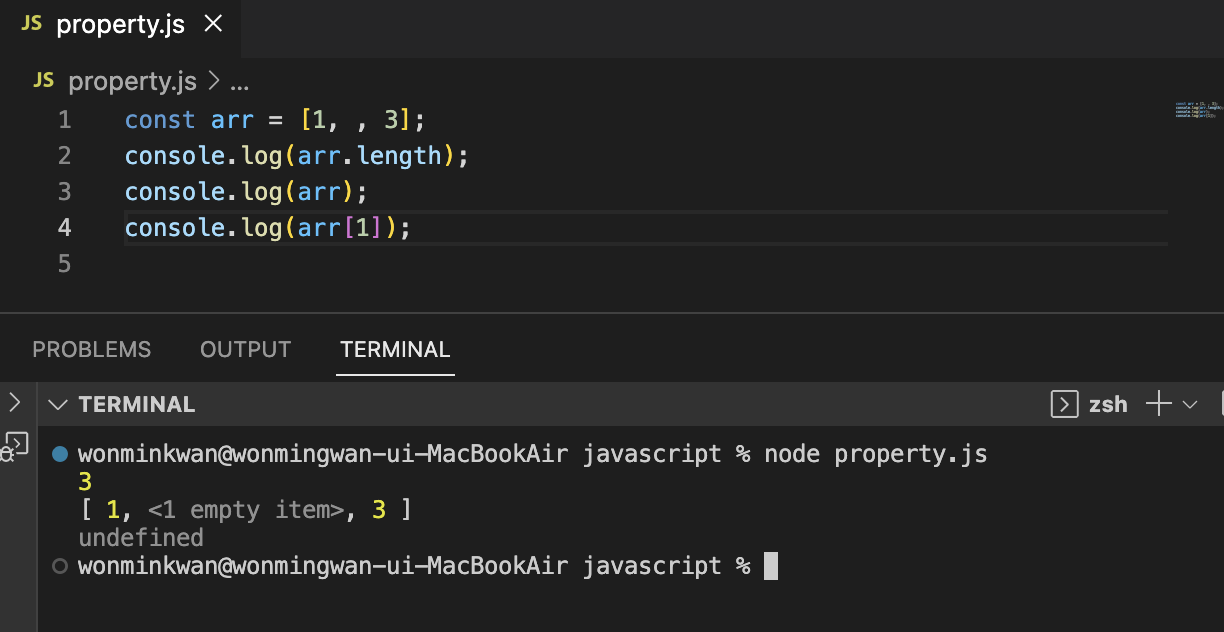Click the 'undefined' terminal output
1224x632 pixels.
pyautogui.click(x=141, y=538)
